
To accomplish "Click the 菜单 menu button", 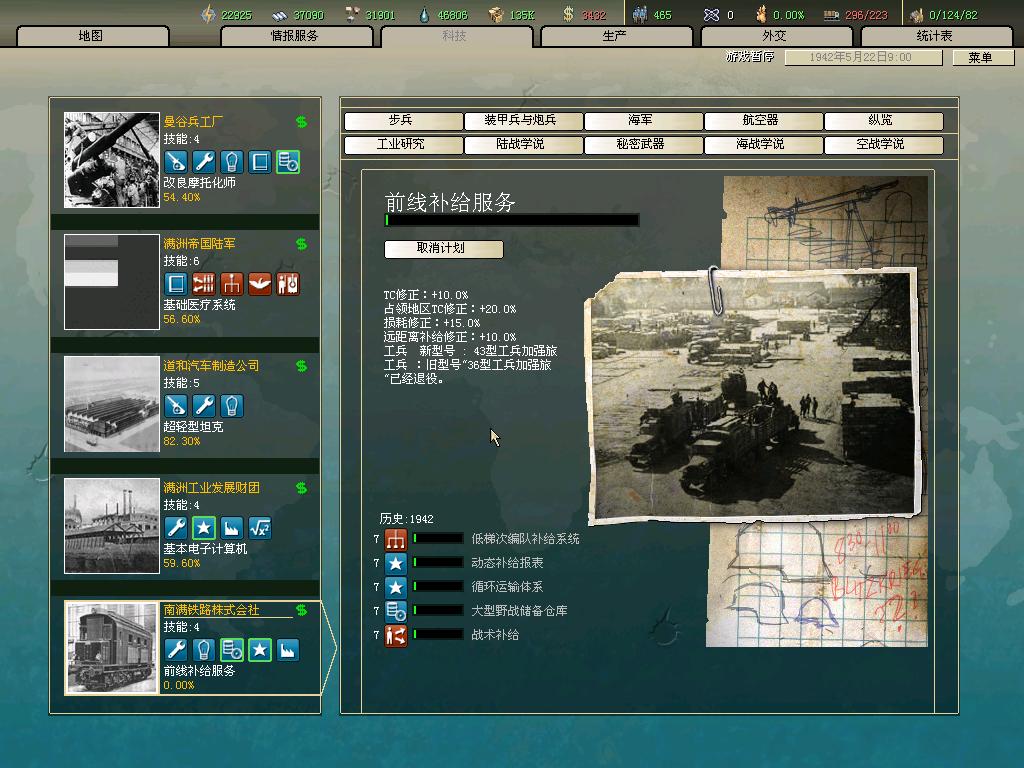I will 982,57.
